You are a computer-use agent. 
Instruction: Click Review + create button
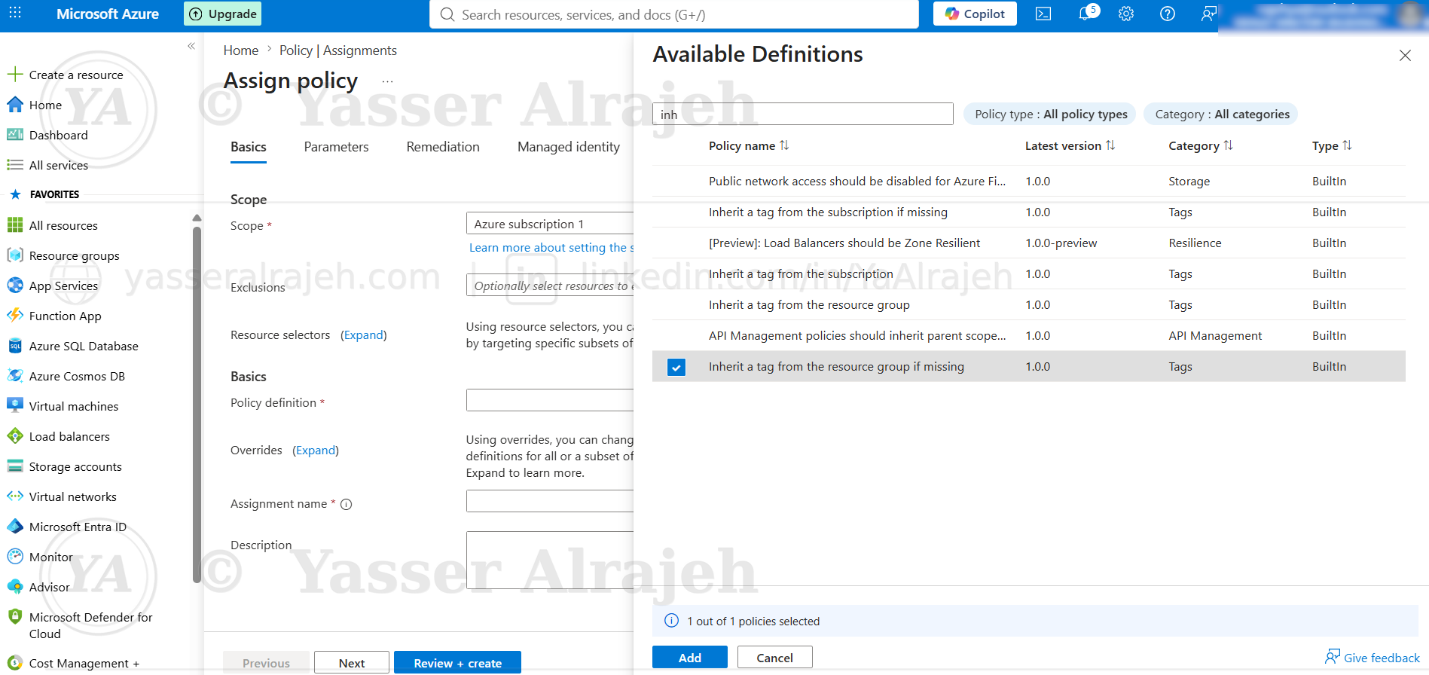(x=457, y=663)
